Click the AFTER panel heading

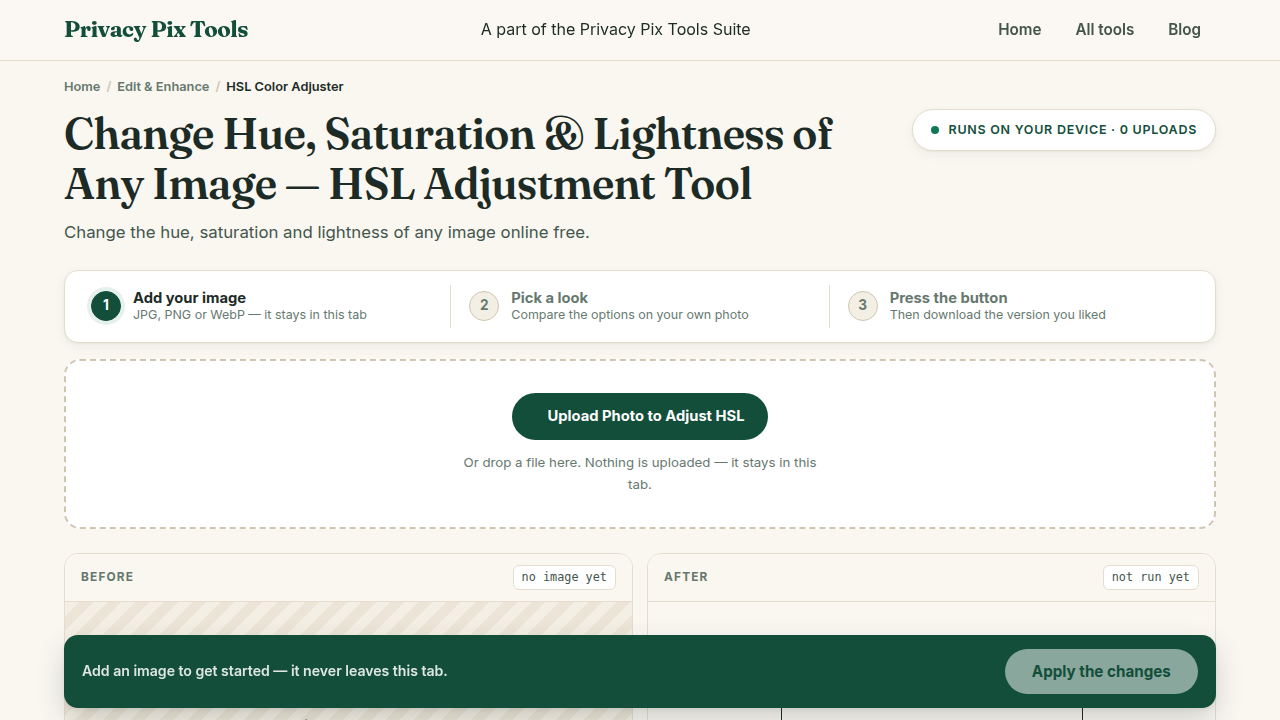686,577
